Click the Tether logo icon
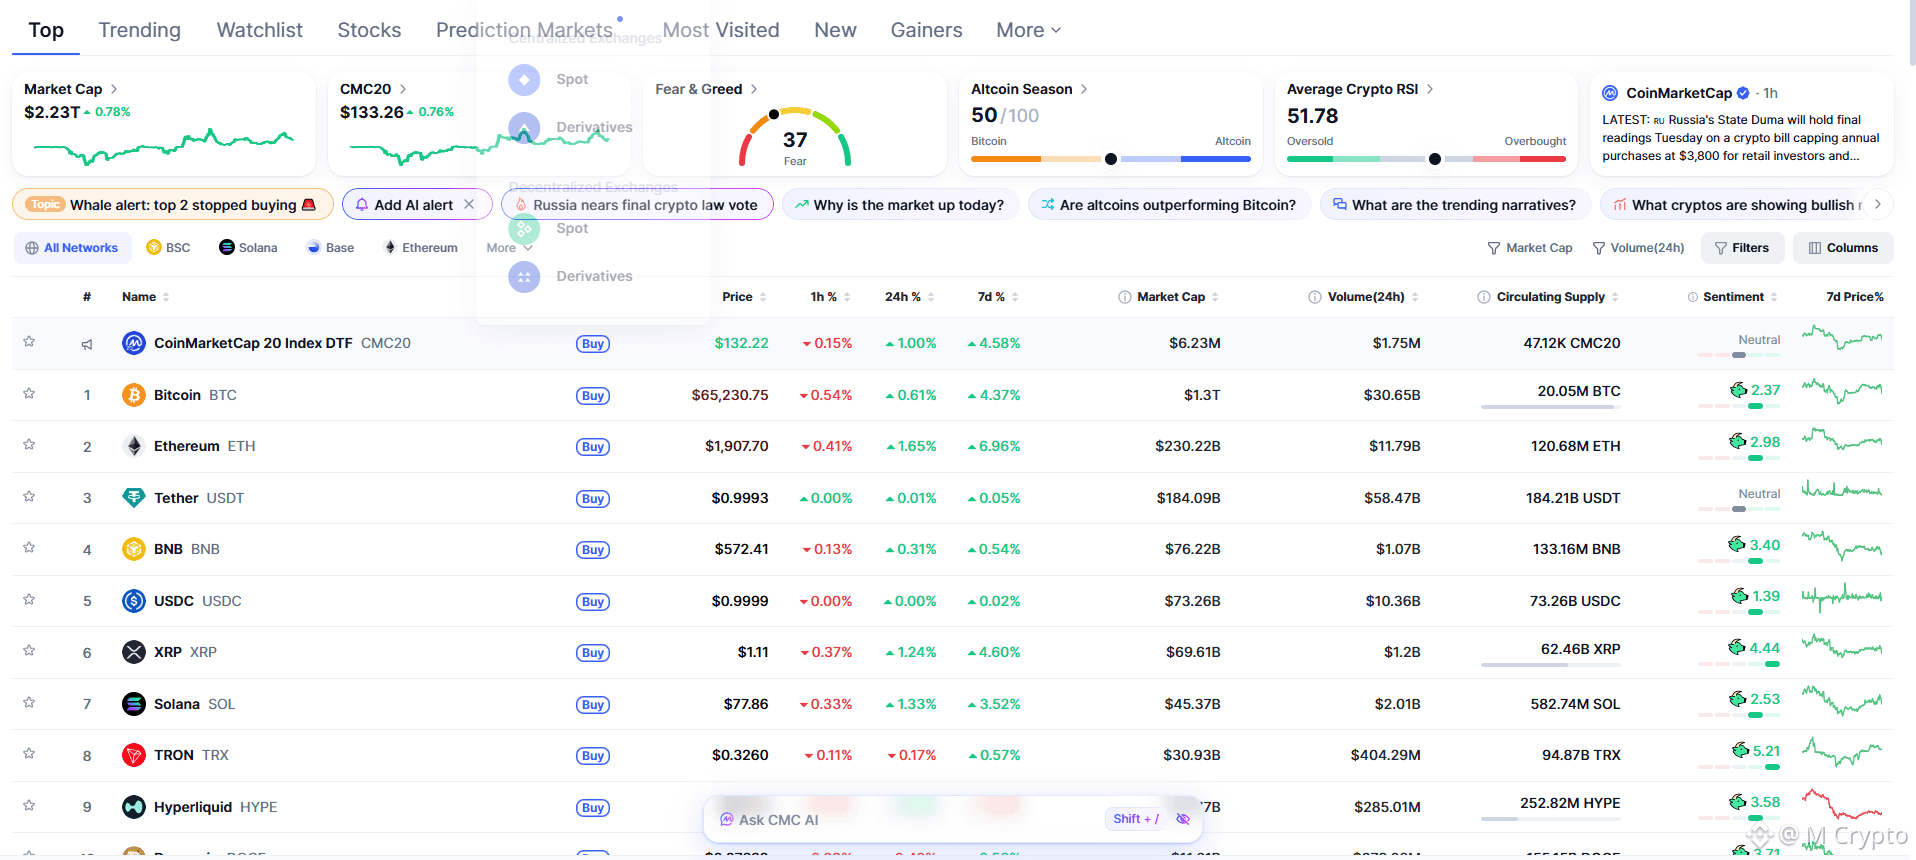 134,498
